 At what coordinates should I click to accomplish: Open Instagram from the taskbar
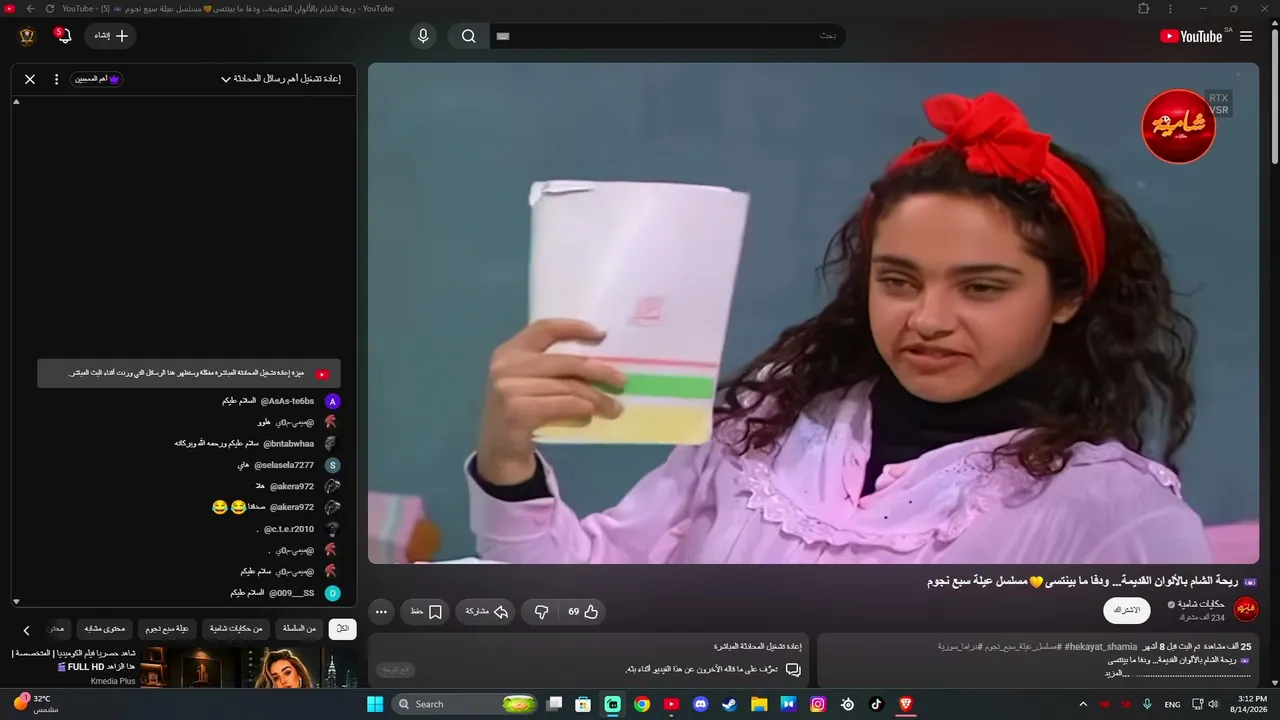click(818, 704)
